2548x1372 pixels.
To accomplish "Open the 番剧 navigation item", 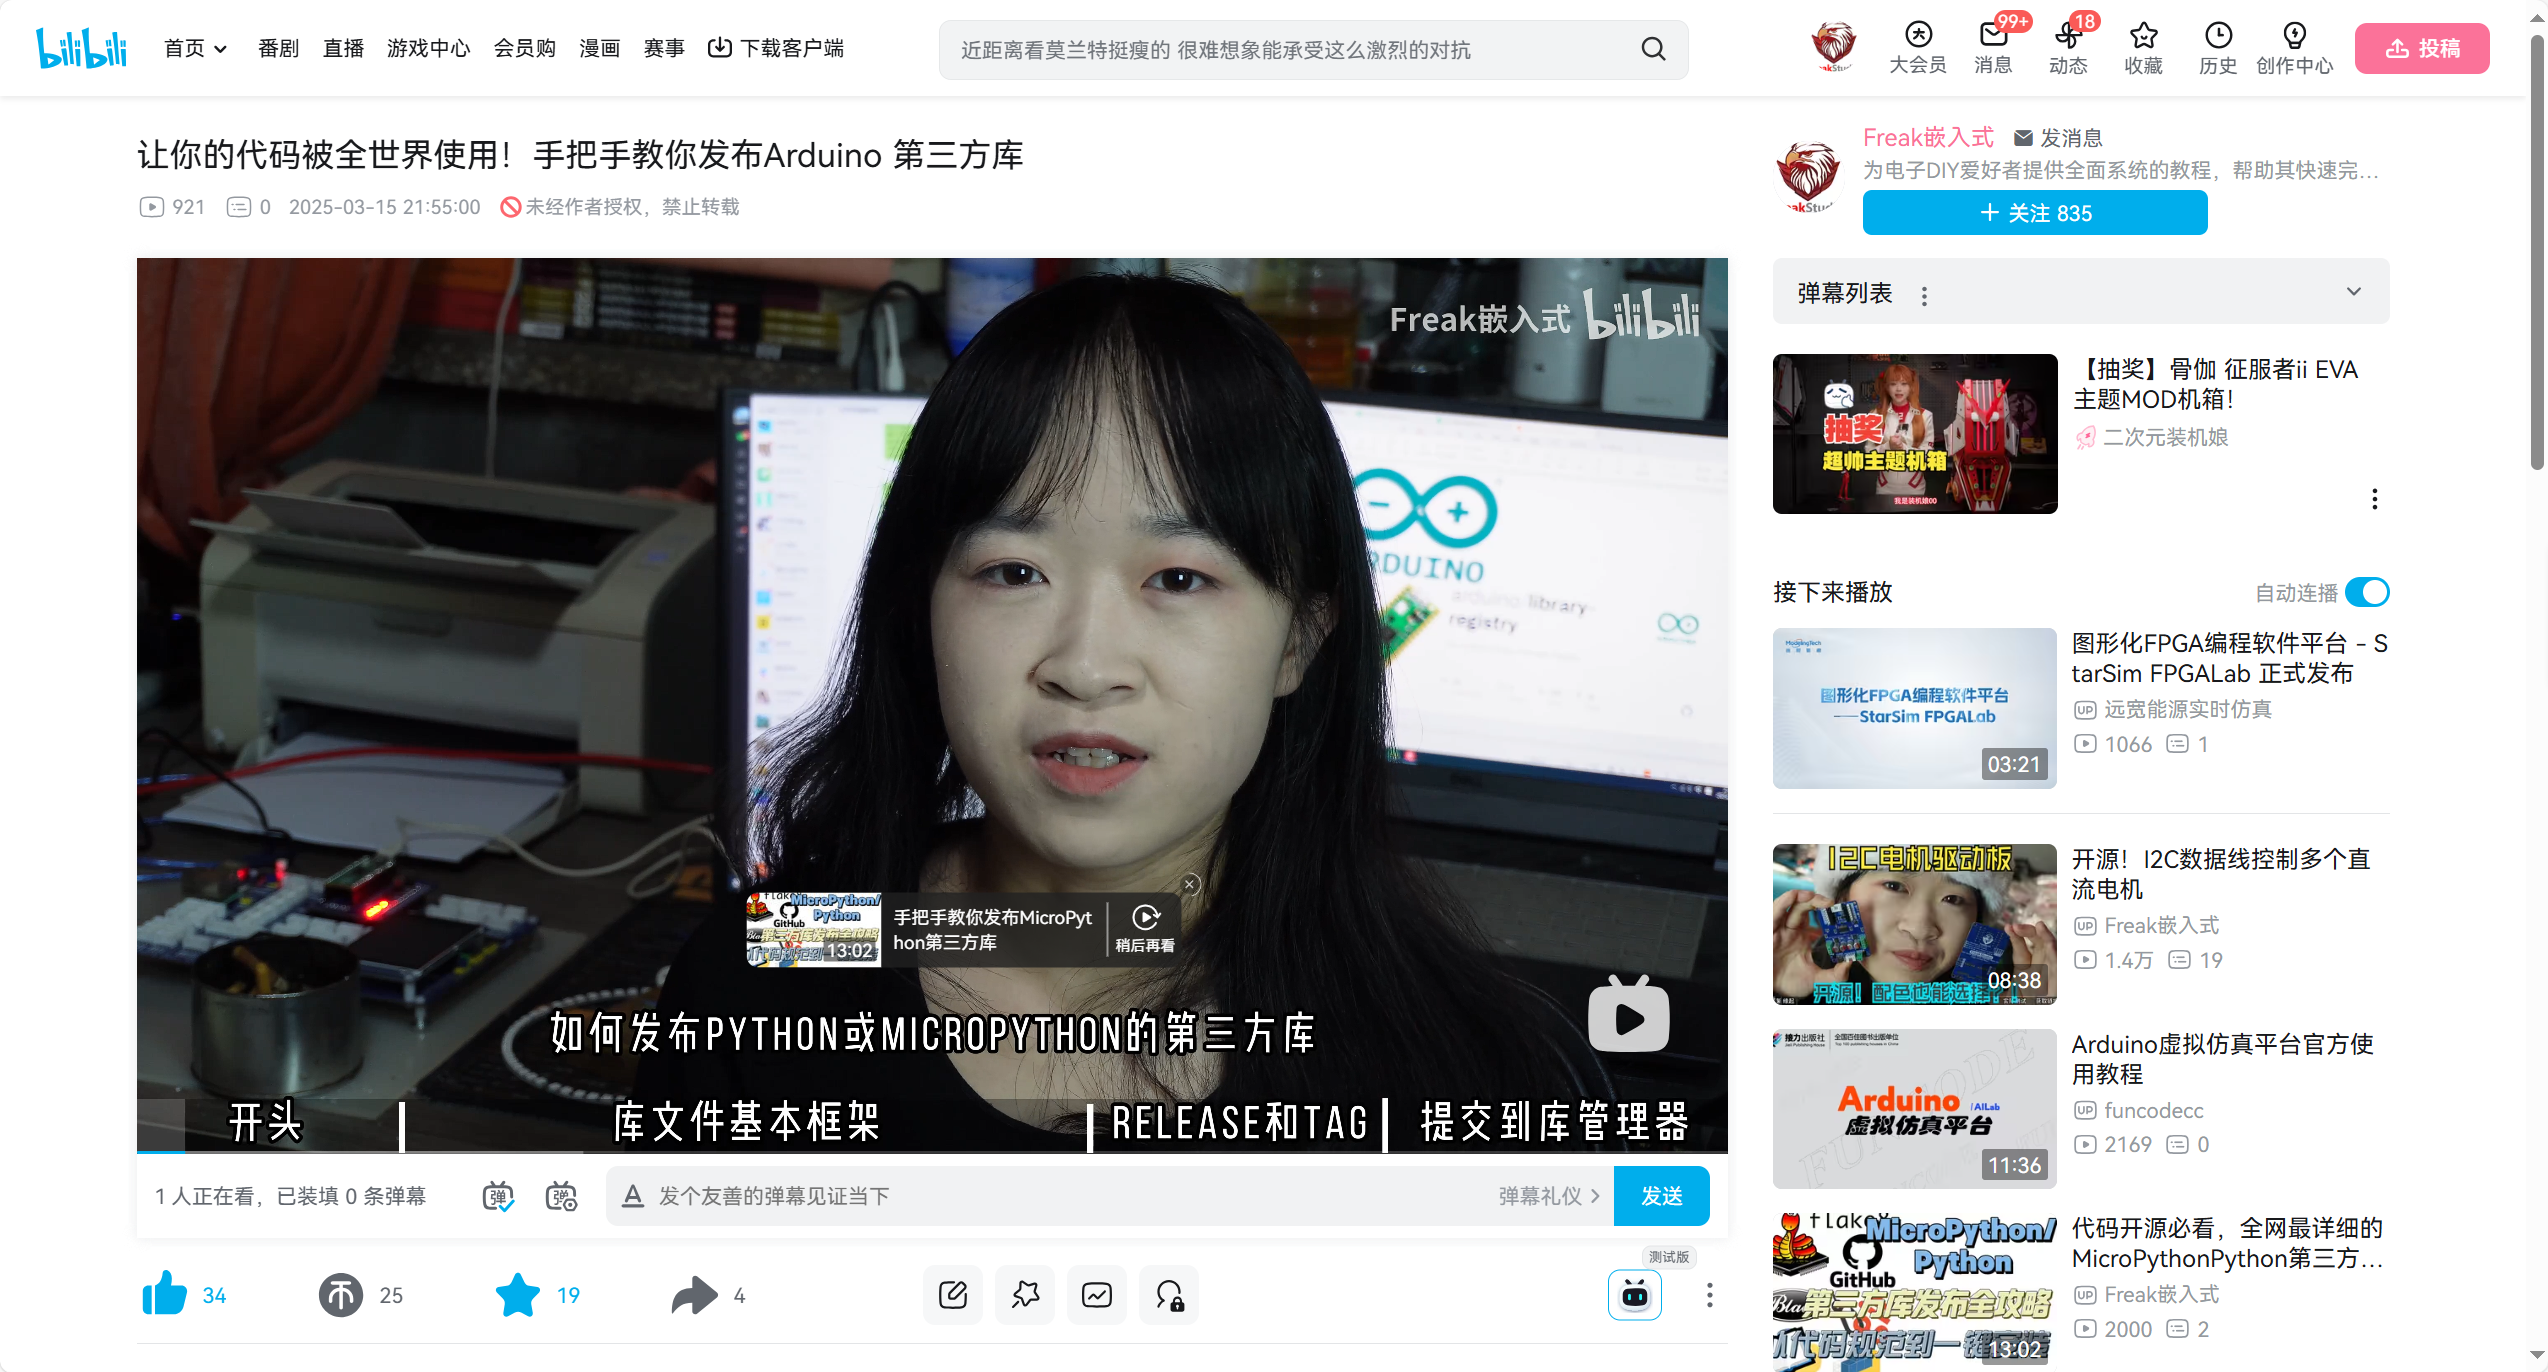I will click(278, 48).
